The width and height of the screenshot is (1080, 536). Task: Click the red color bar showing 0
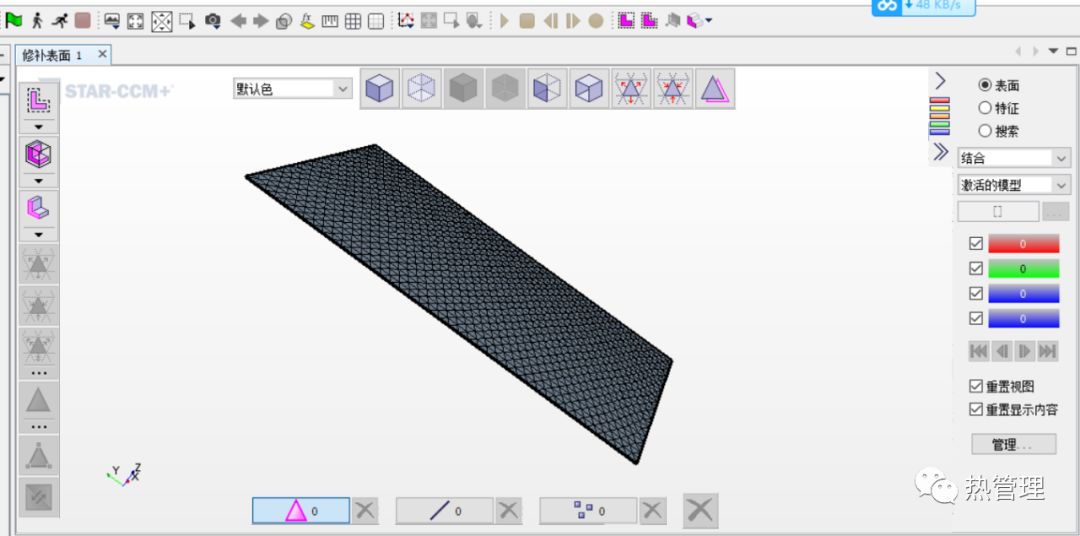1024,244
